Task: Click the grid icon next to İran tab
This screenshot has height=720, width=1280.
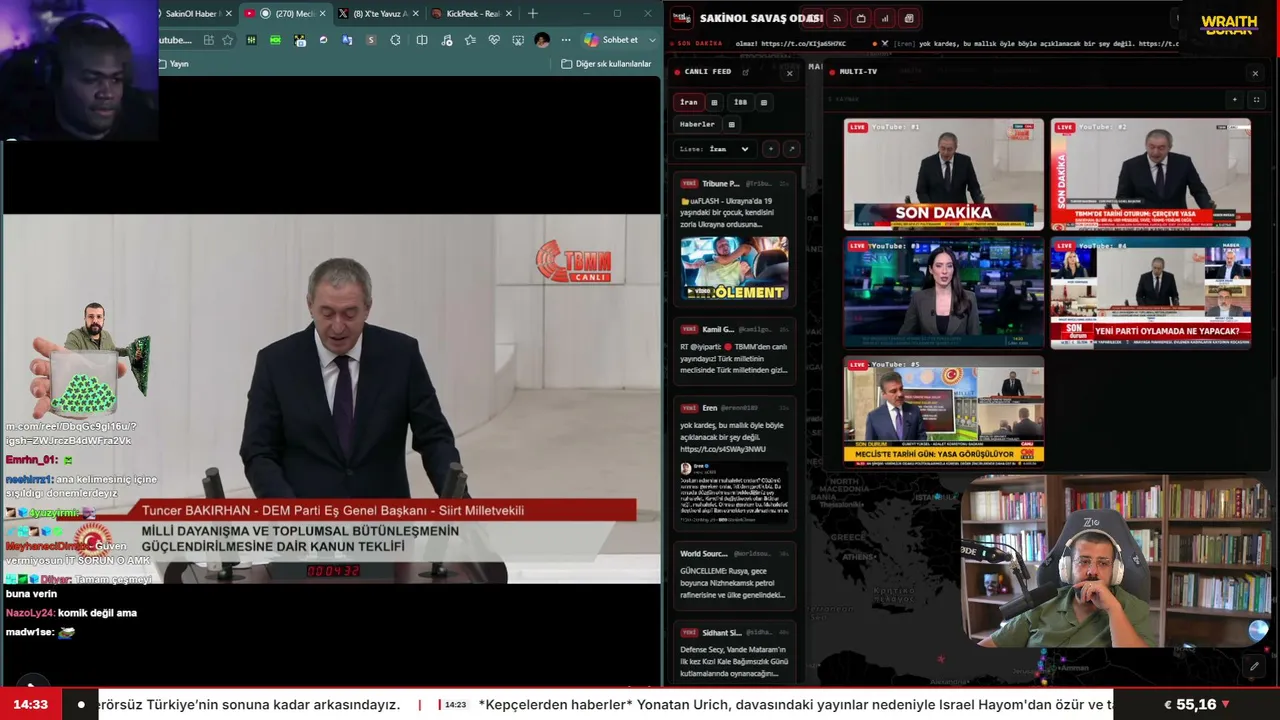Action: [x=714, y=102]
